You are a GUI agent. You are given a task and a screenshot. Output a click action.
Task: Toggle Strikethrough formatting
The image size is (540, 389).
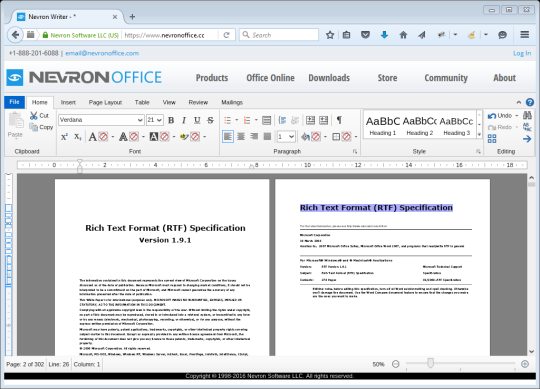(210, 120)
